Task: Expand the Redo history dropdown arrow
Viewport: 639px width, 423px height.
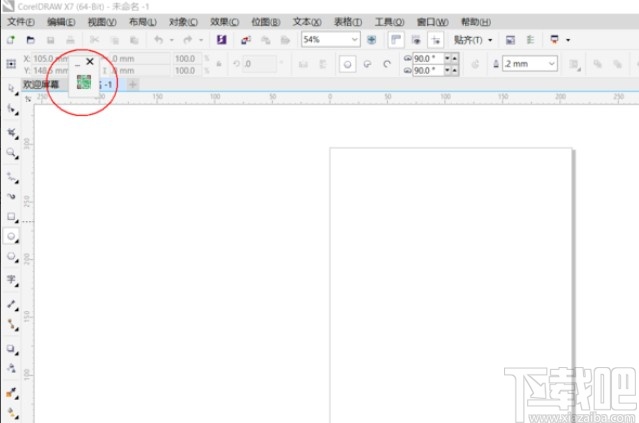Action: [x=201, y=40]
